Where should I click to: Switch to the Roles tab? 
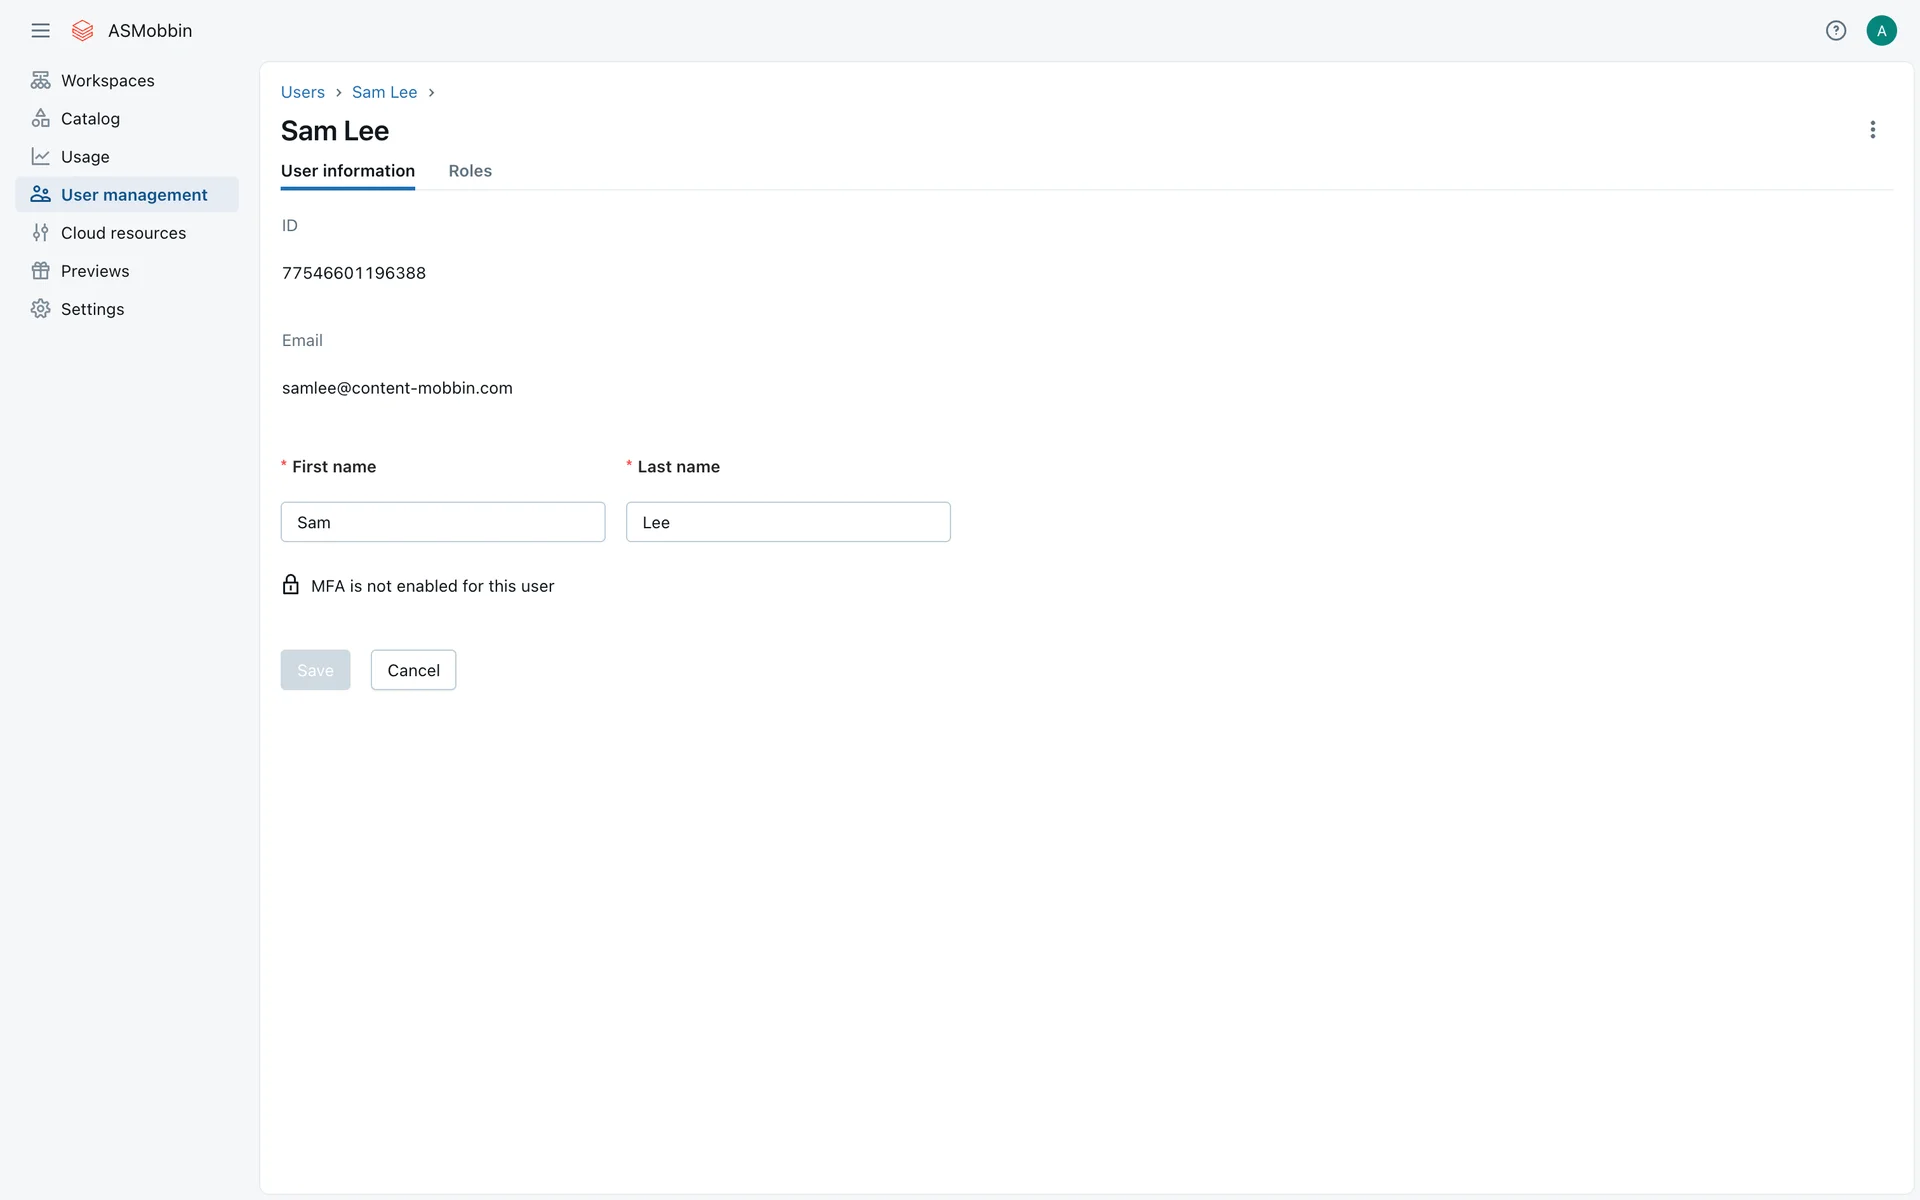470,171
